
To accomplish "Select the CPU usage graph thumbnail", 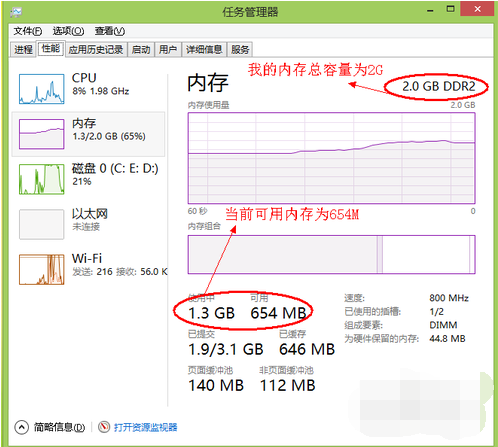I will (42, 89).
